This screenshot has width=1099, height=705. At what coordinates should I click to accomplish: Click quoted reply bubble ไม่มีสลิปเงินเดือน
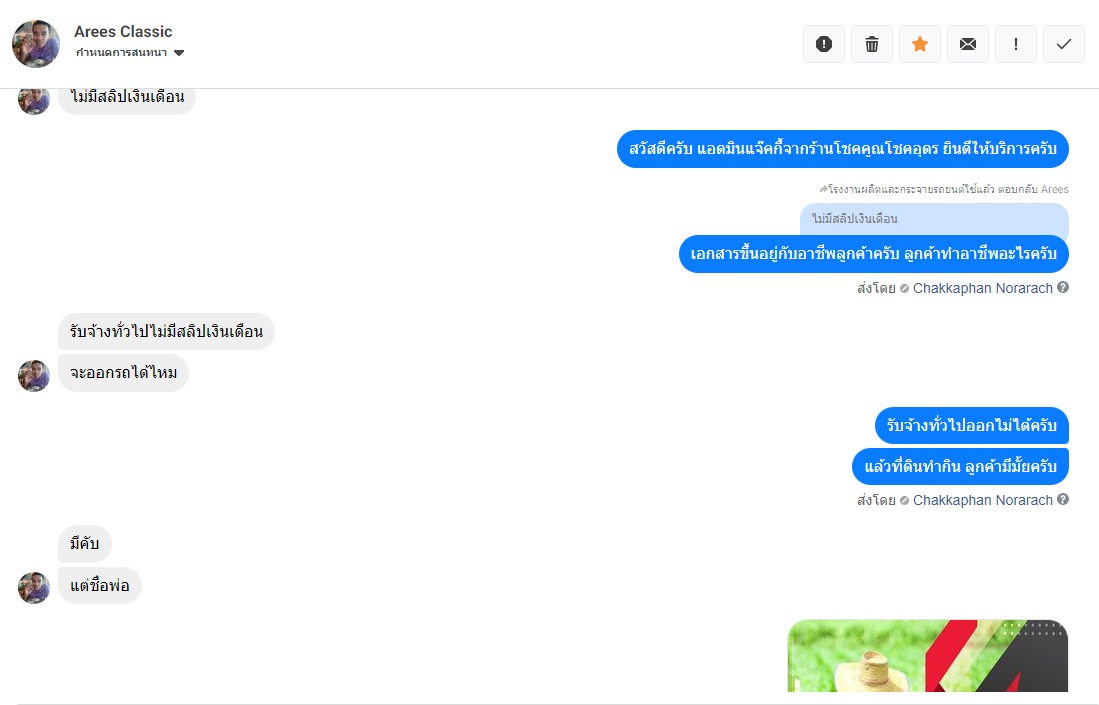(934, 219)
